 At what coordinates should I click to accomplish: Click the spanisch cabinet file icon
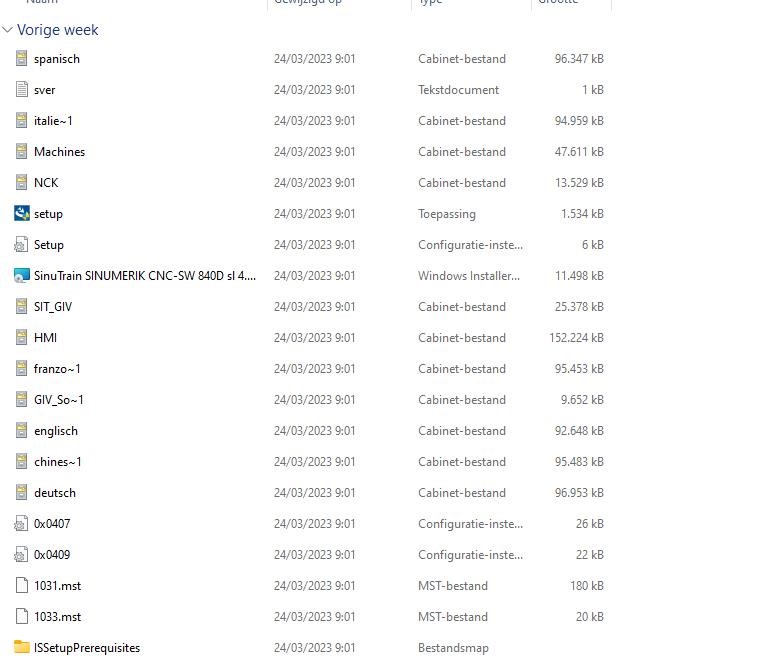pyautogui.click(x=22, y=59)
